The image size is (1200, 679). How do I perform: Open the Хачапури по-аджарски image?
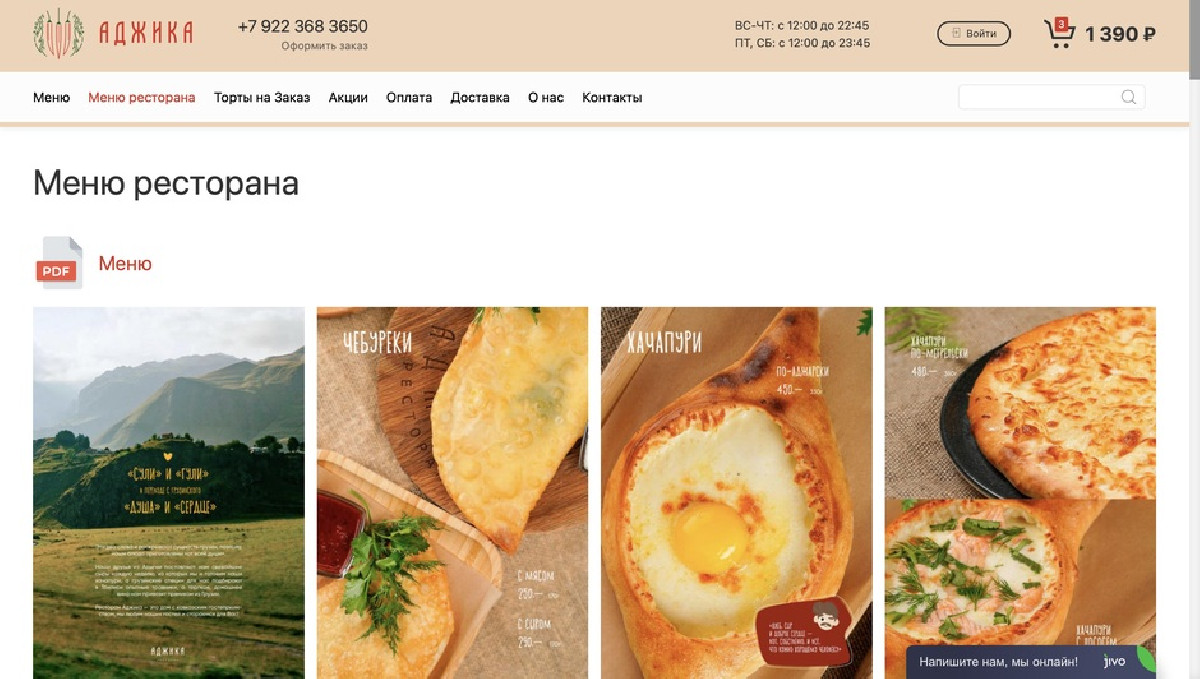pos(737,493)
